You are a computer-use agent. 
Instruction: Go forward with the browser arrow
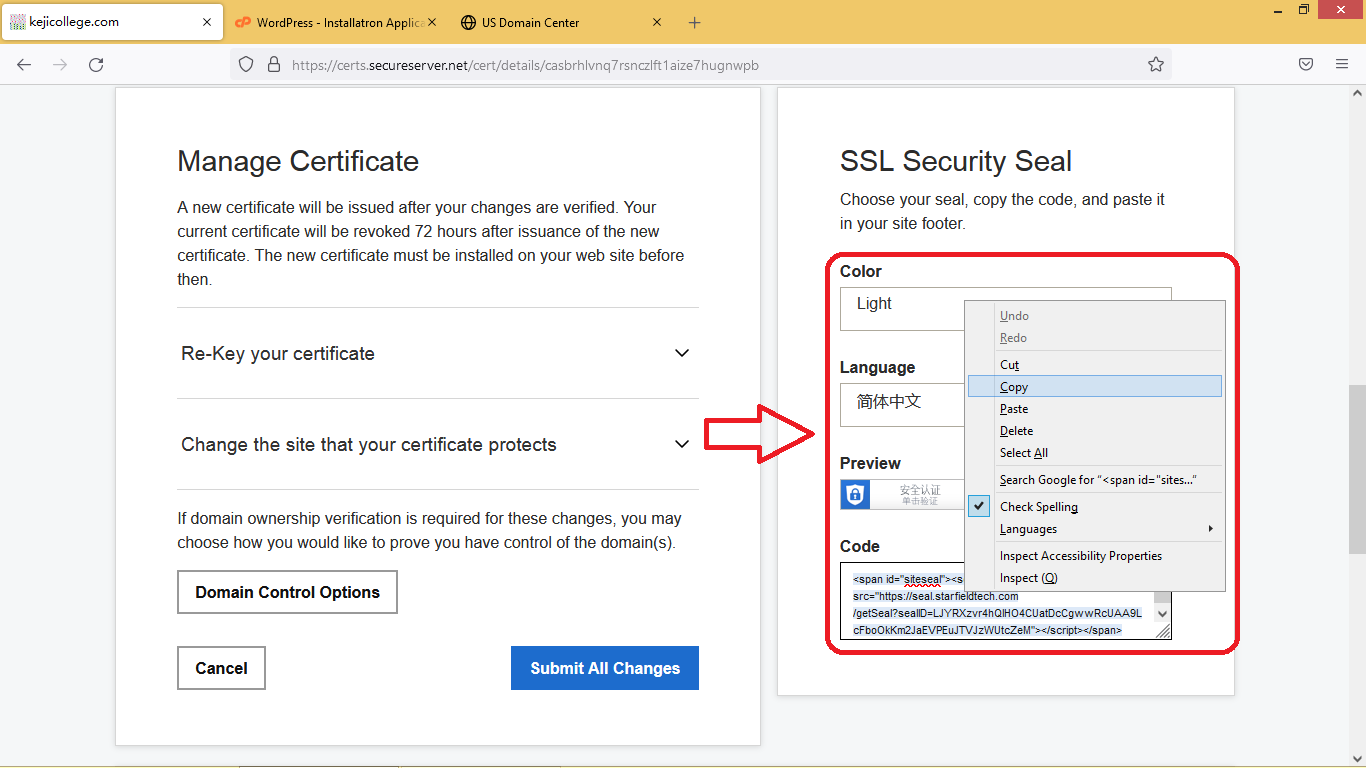point(60,64)
